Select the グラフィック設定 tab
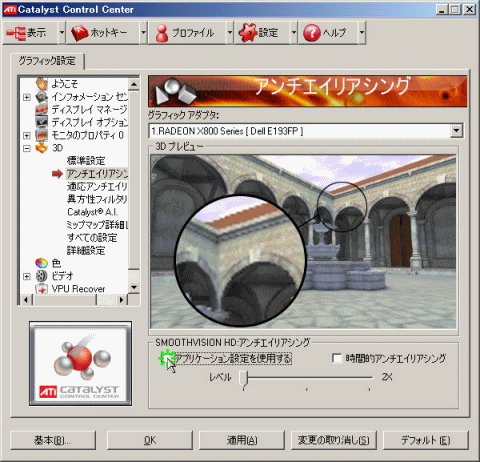The image size is (480, 462). (x=47, y=61)
